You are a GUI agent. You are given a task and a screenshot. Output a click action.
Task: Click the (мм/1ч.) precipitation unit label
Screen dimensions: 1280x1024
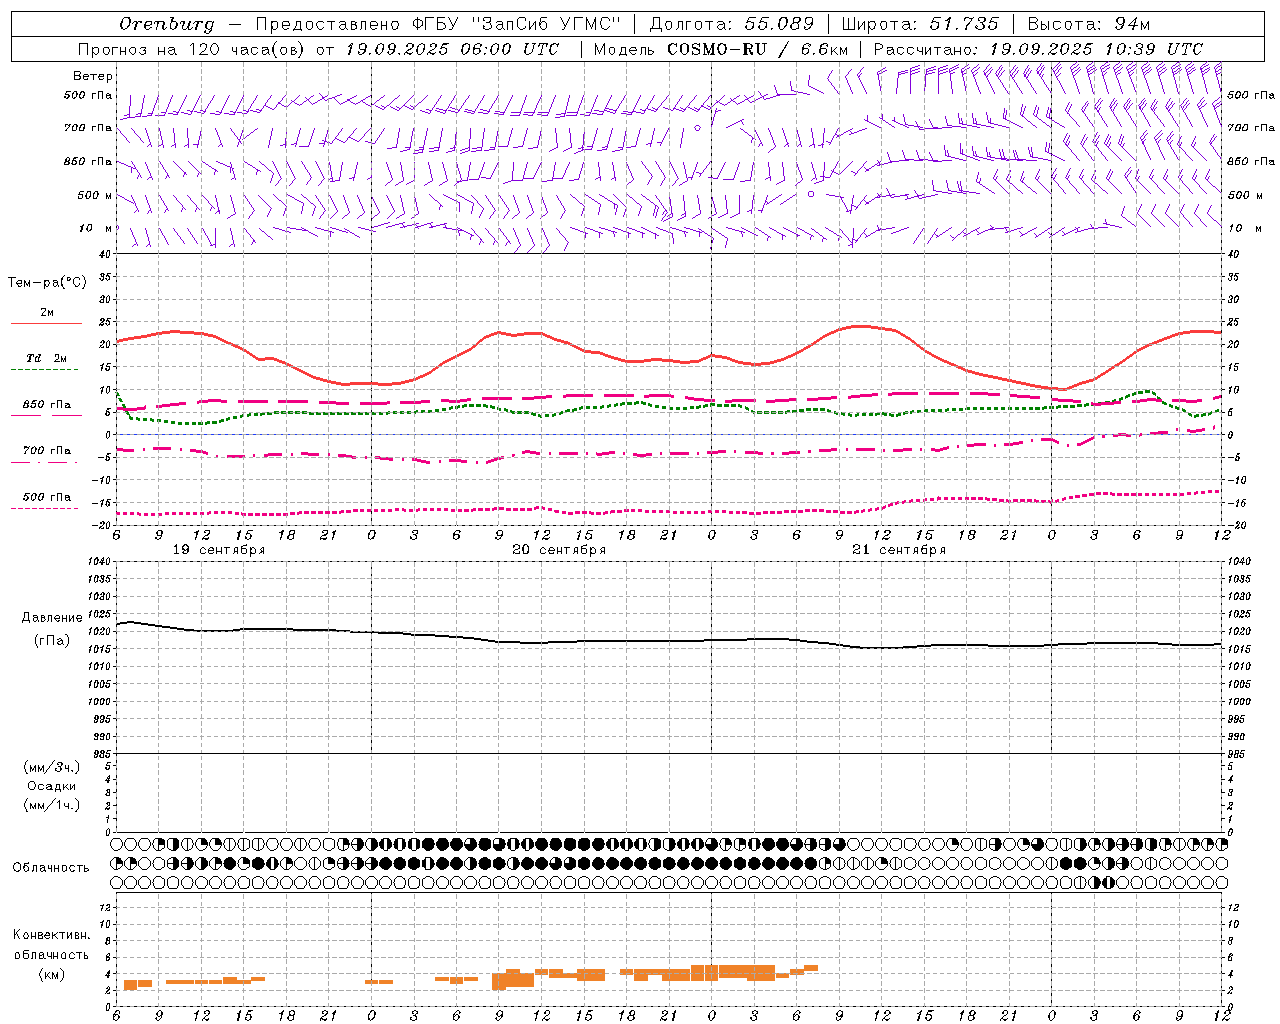pos(52,805)
